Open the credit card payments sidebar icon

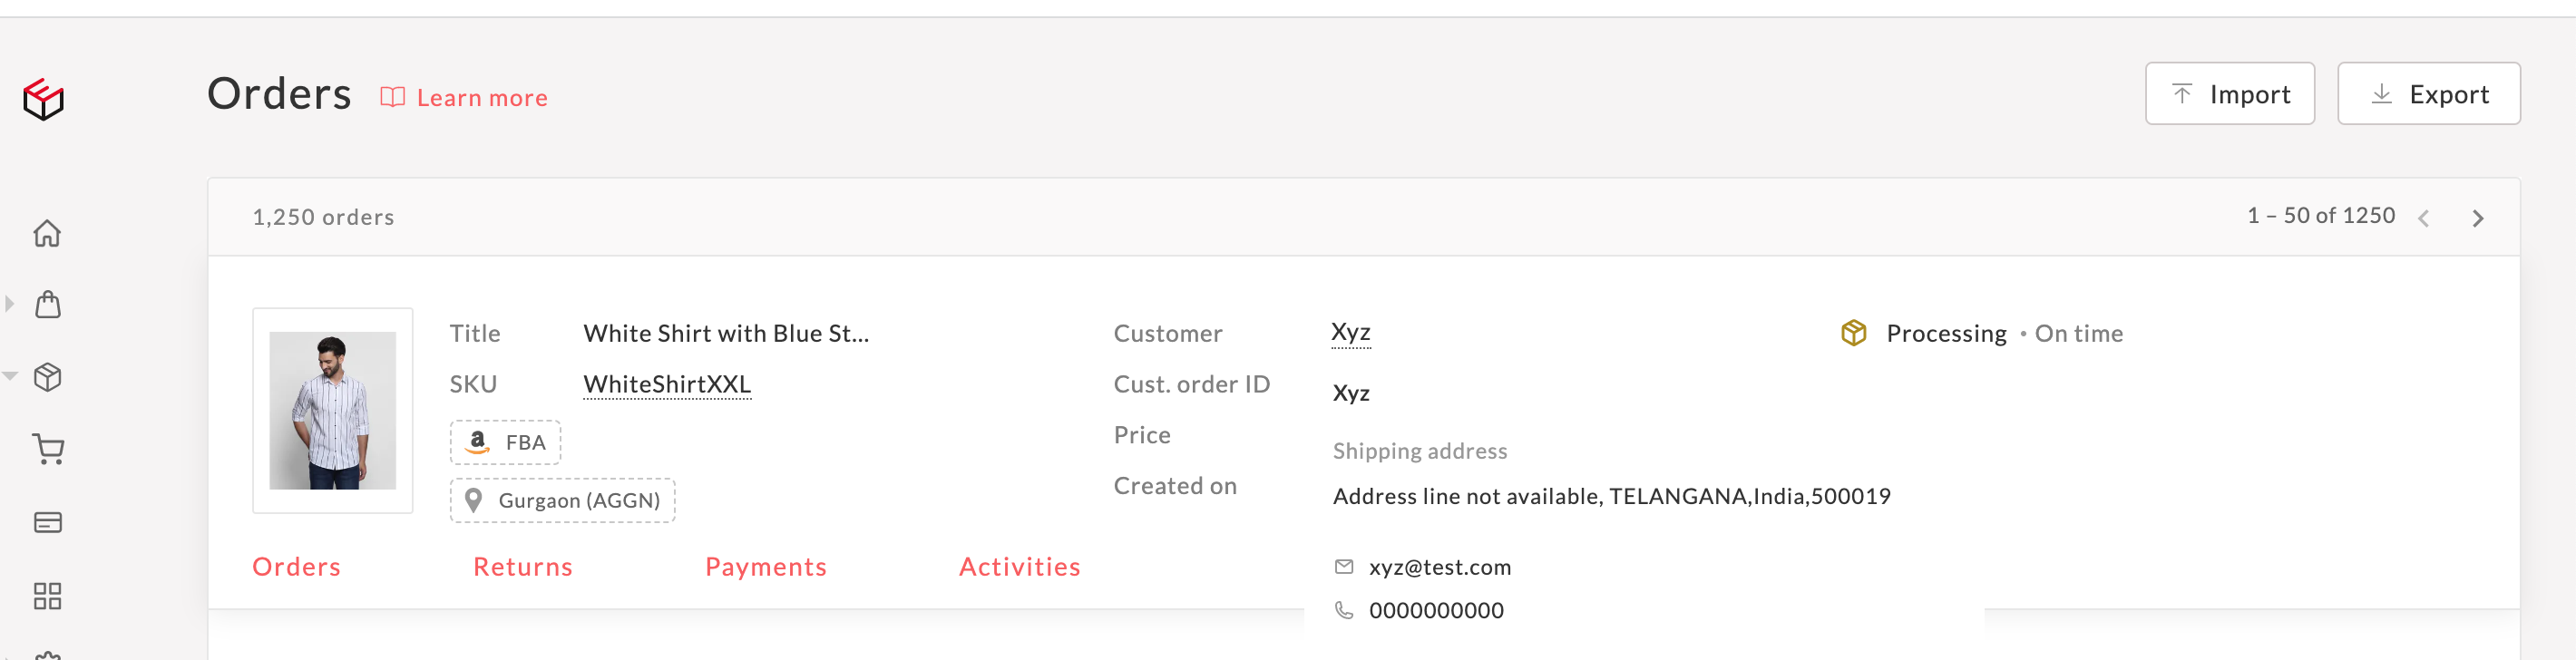tap(48, 522)
